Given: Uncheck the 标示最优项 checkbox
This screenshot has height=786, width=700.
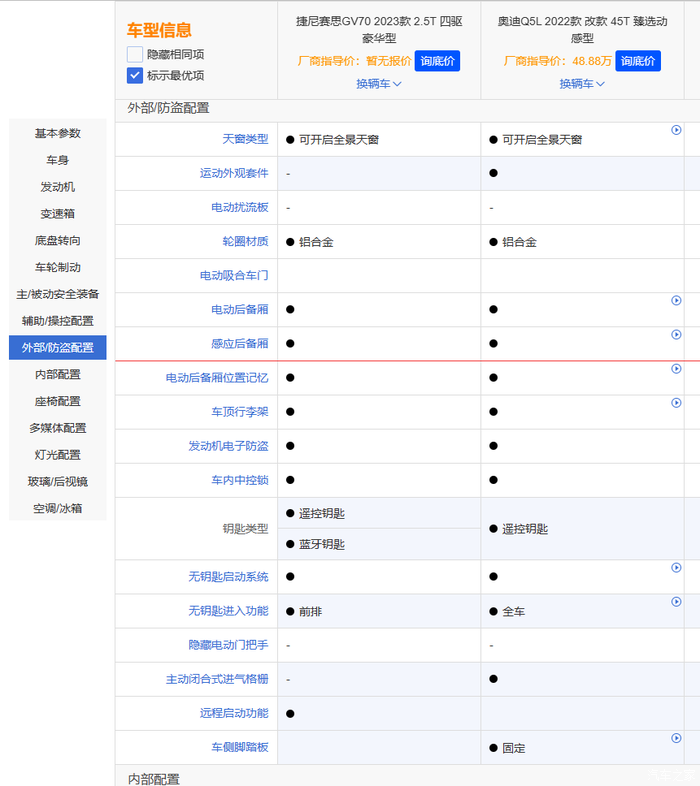Looking at the screenshot, I should tap(135, 76).
